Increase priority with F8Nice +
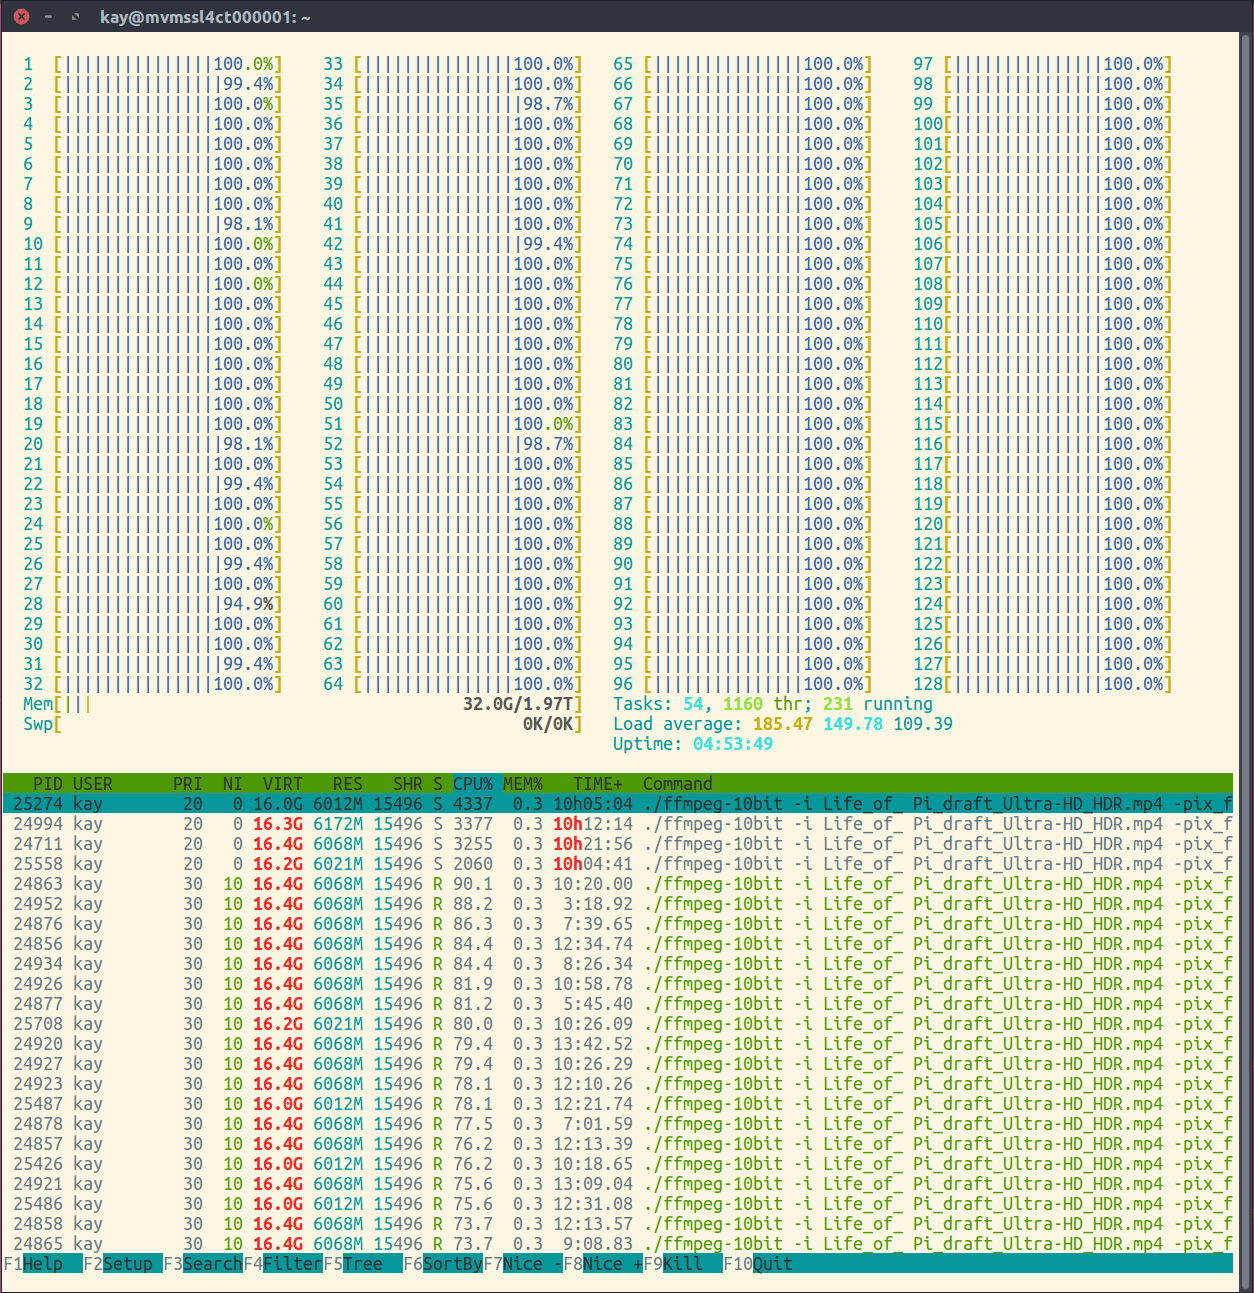This screenshot has height=1293, width=1254. (600, 1263)
